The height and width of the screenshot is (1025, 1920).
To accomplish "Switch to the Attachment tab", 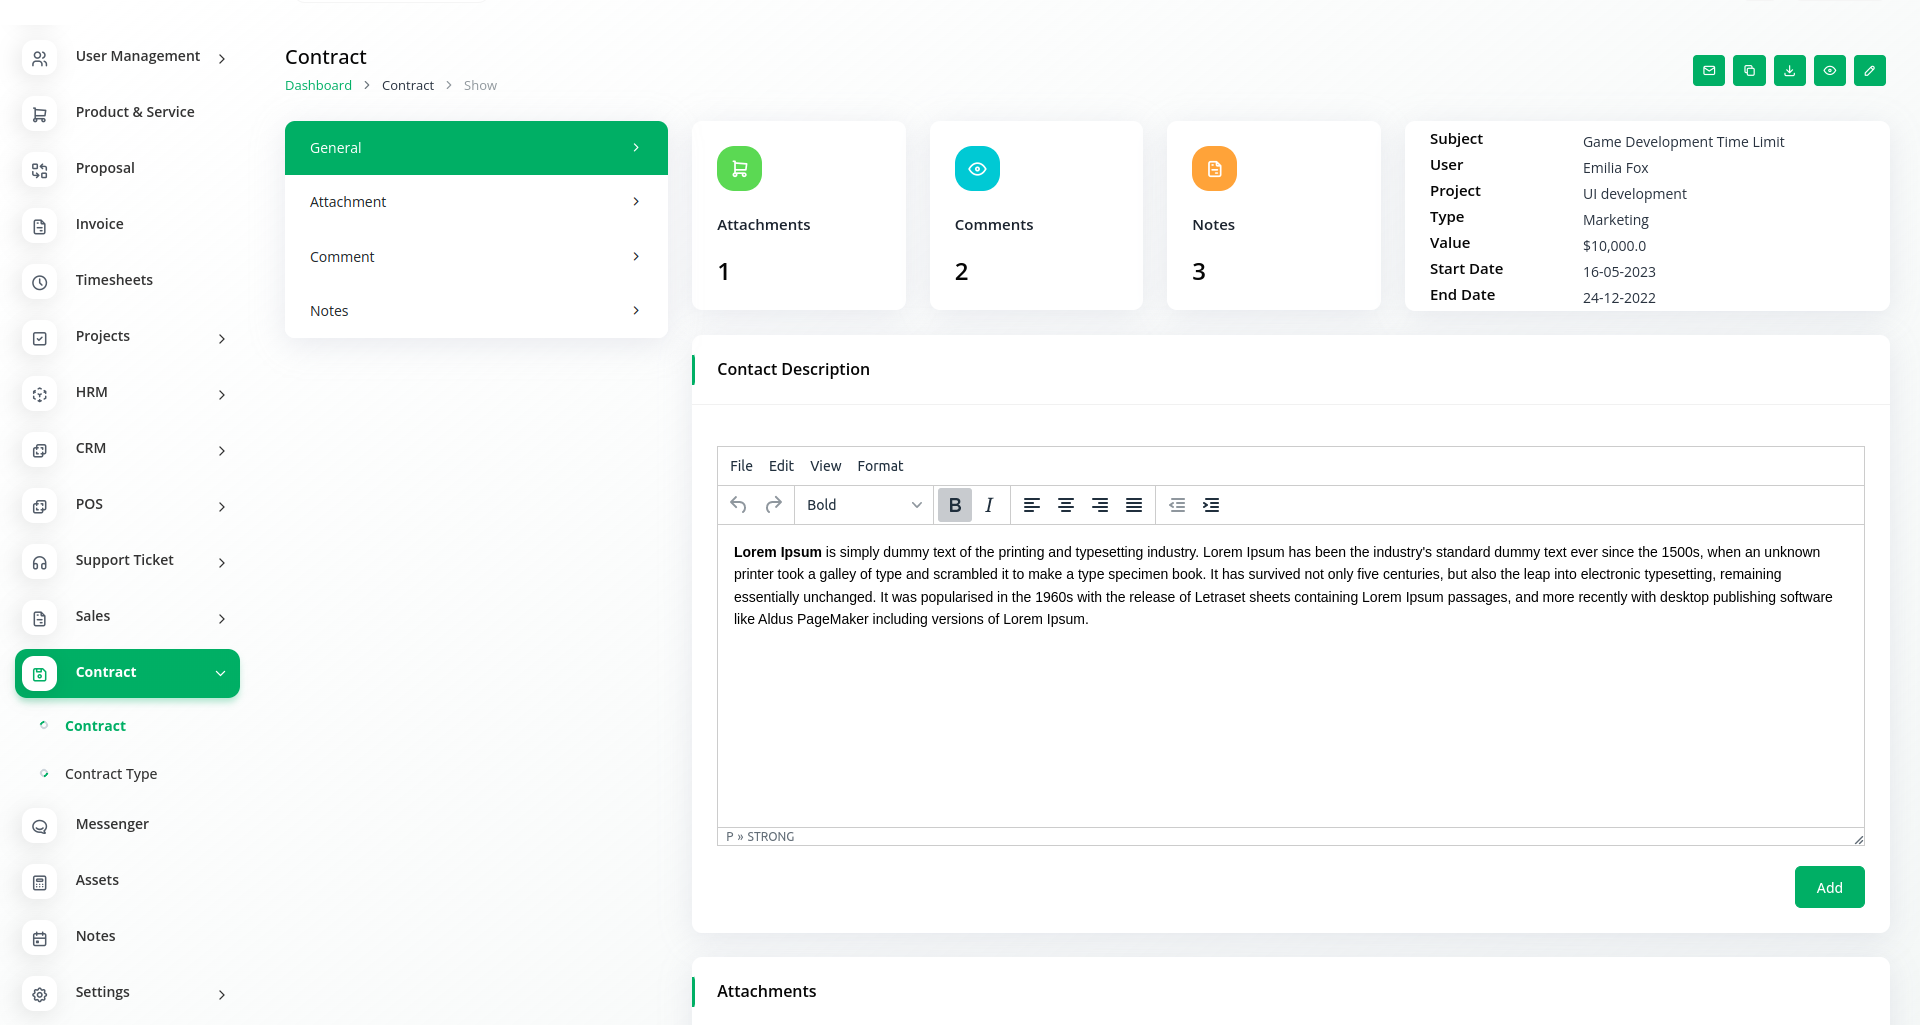I will click(x=476, y=202).
